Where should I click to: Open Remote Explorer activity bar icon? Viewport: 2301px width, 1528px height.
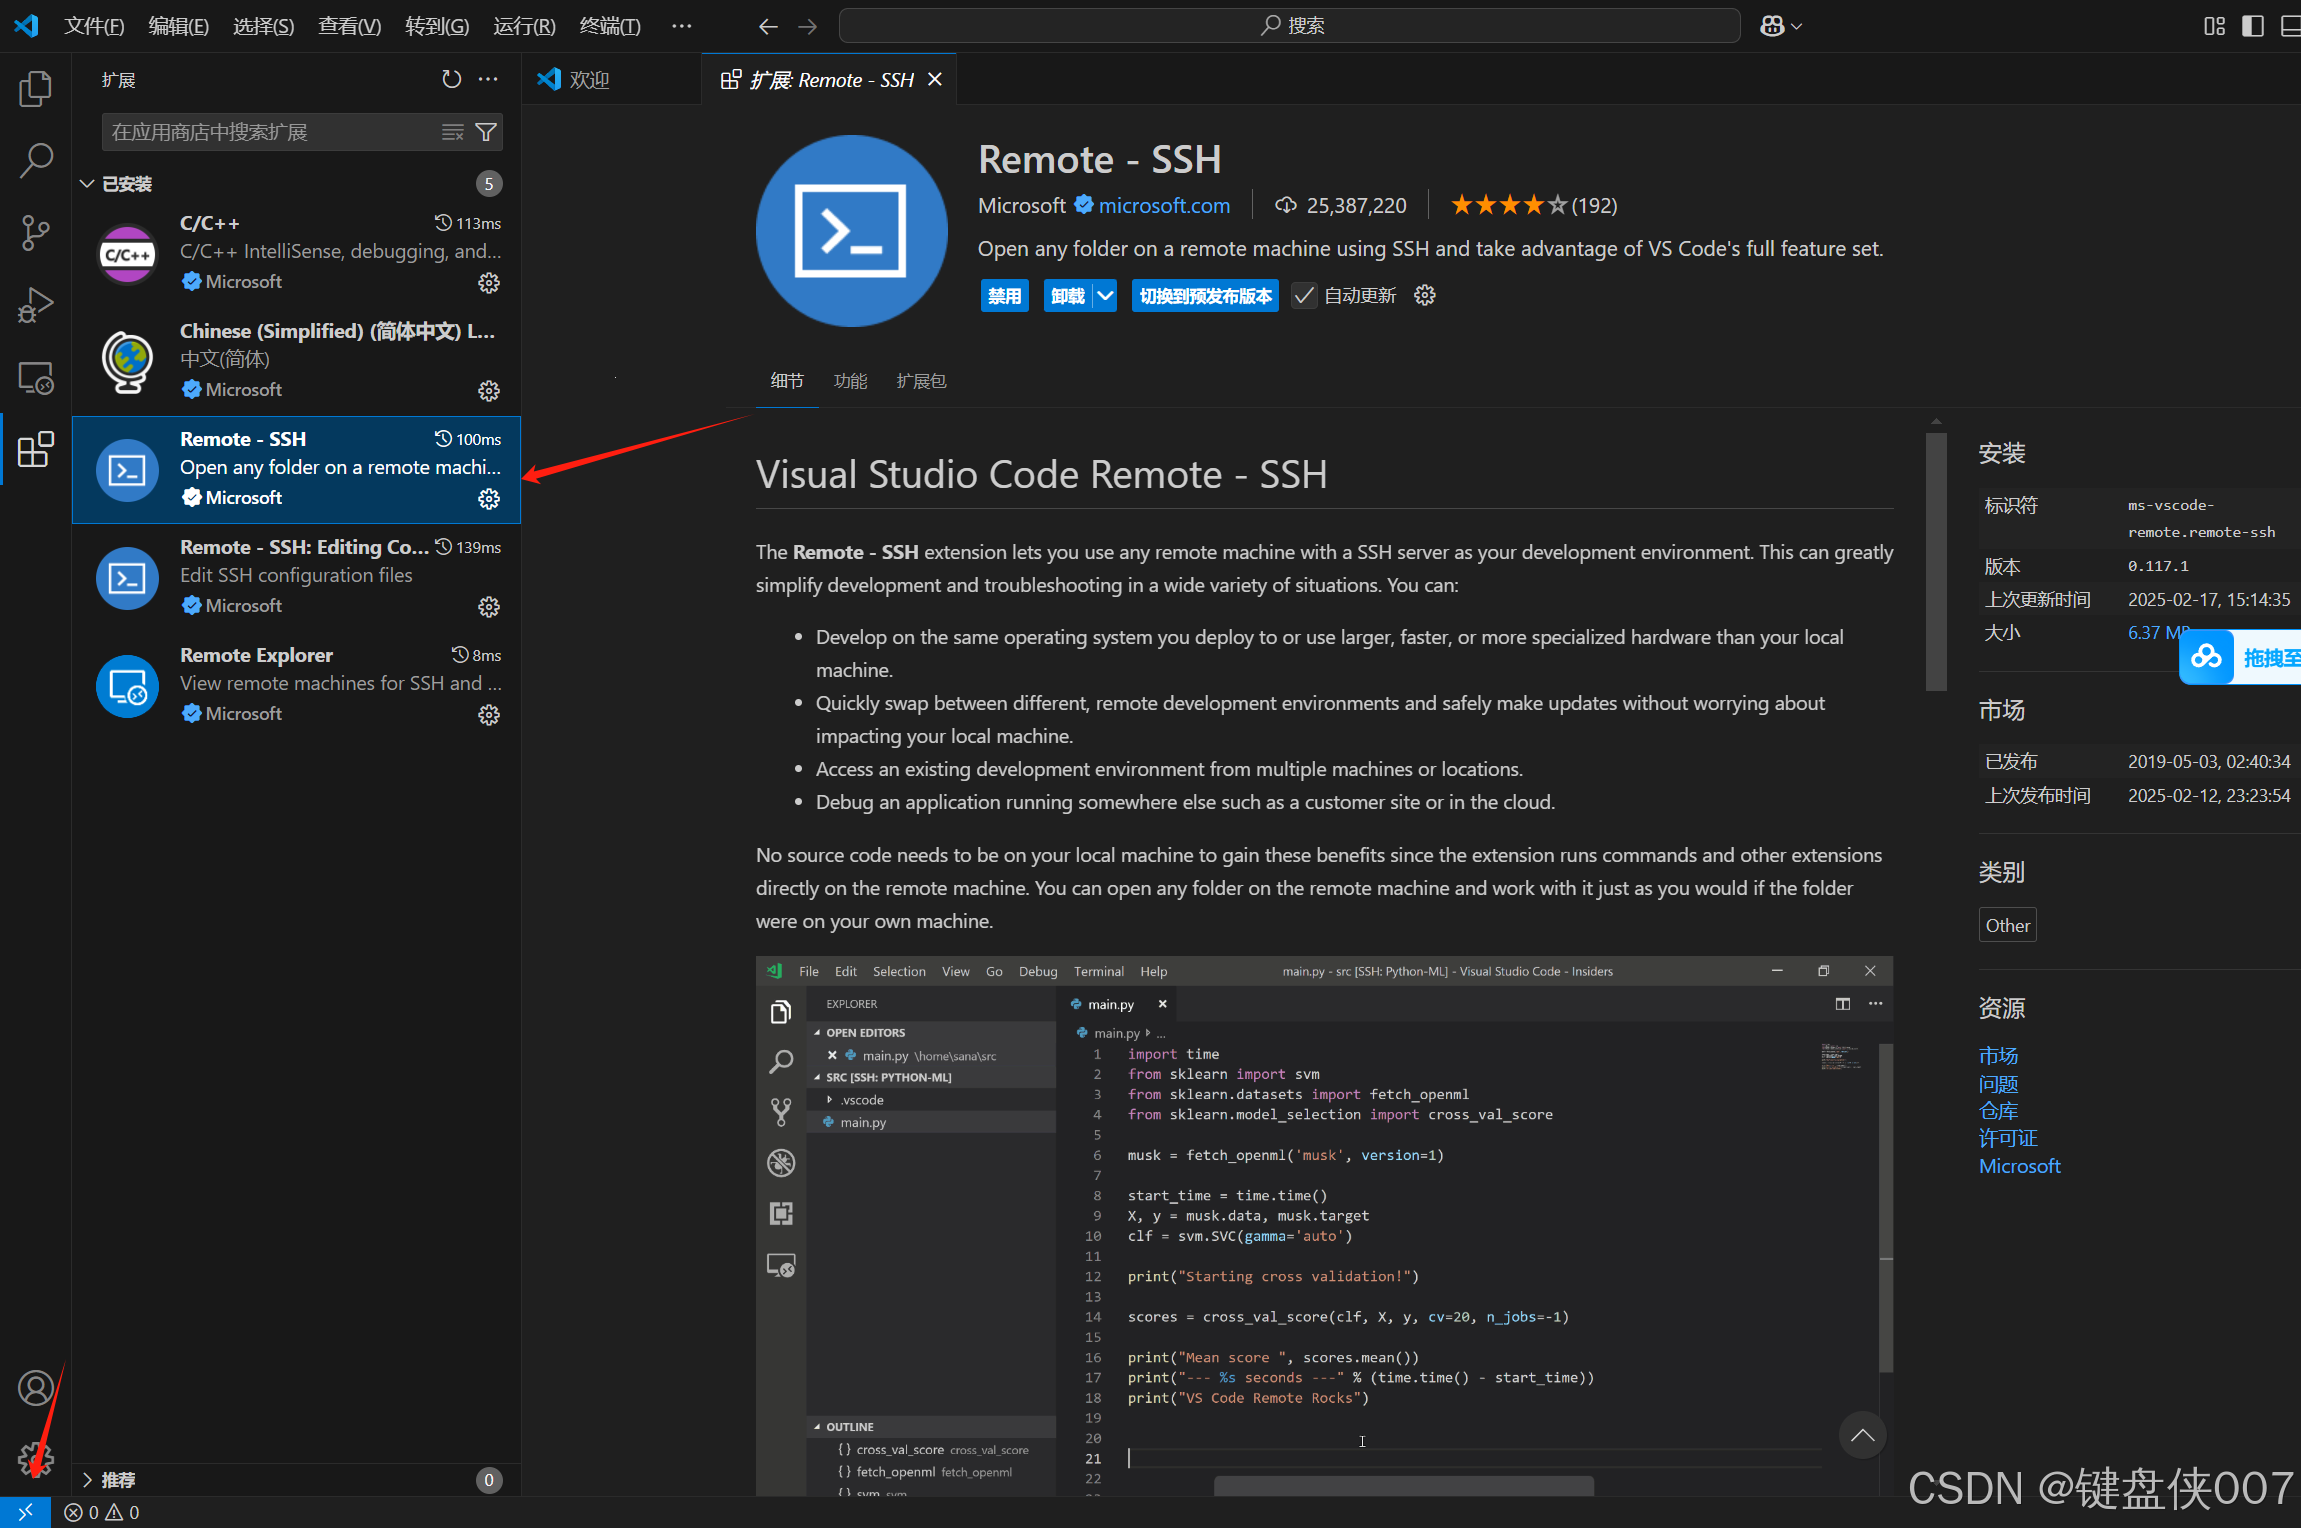pyautogui.click(x=35, y=378)
